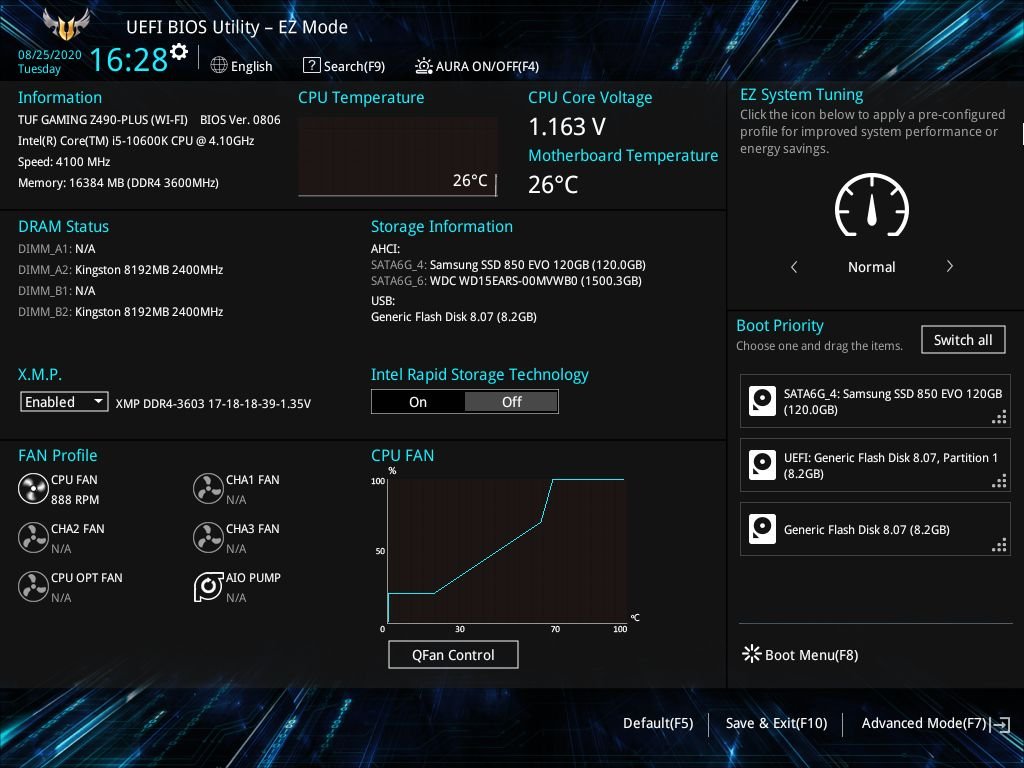Viewport: 1024px width, 768px height.
Task: Click the DIMM_A1 N/A entry
Action: click(x=57, y=249)
